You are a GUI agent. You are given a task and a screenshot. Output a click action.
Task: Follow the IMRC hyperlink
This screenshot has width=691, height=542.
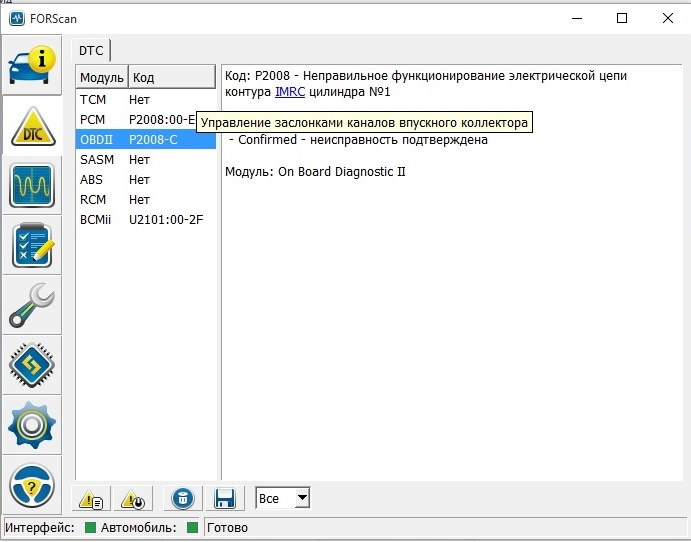(x=290, y=92)
